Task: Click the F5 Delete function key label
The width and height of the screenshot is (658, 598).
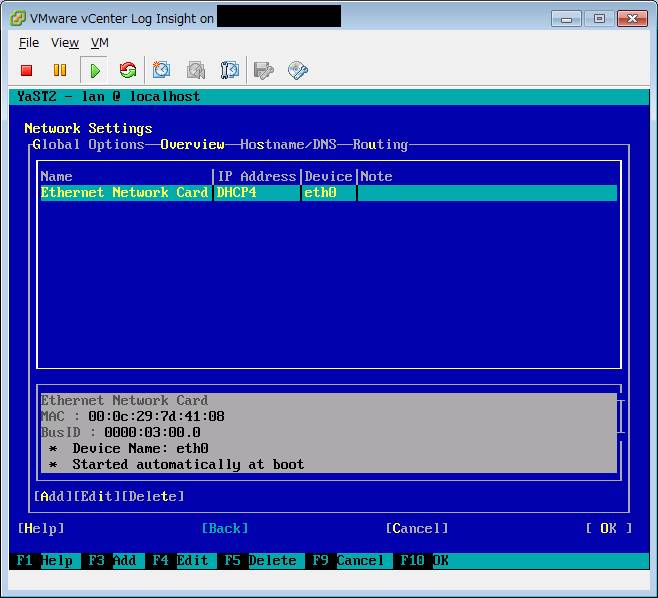Action: pos(260,561)
